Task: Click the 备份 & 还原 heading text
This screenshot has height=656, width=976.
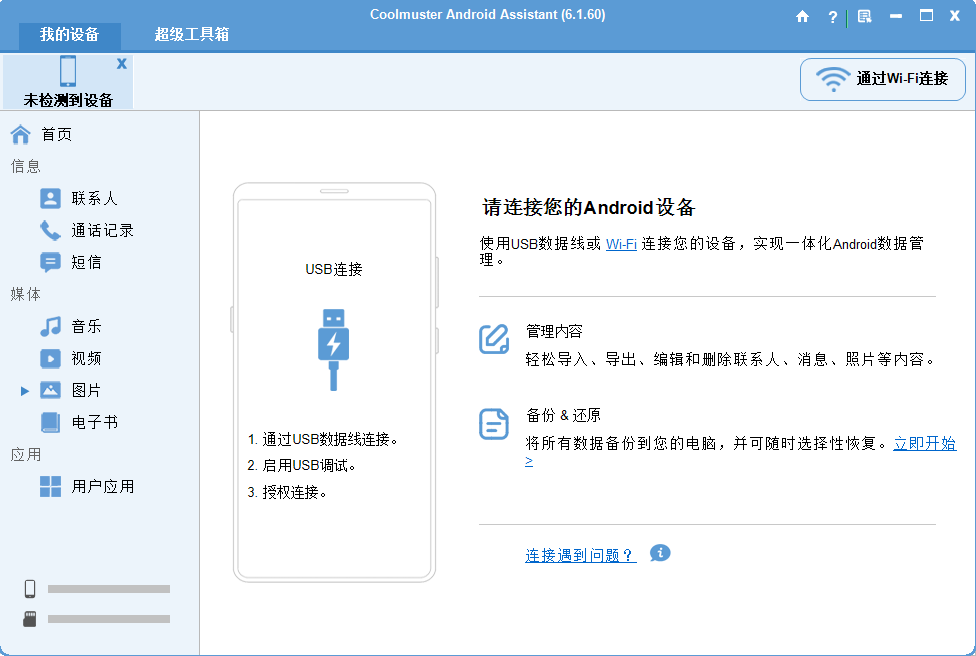Action: coord(563,415)
